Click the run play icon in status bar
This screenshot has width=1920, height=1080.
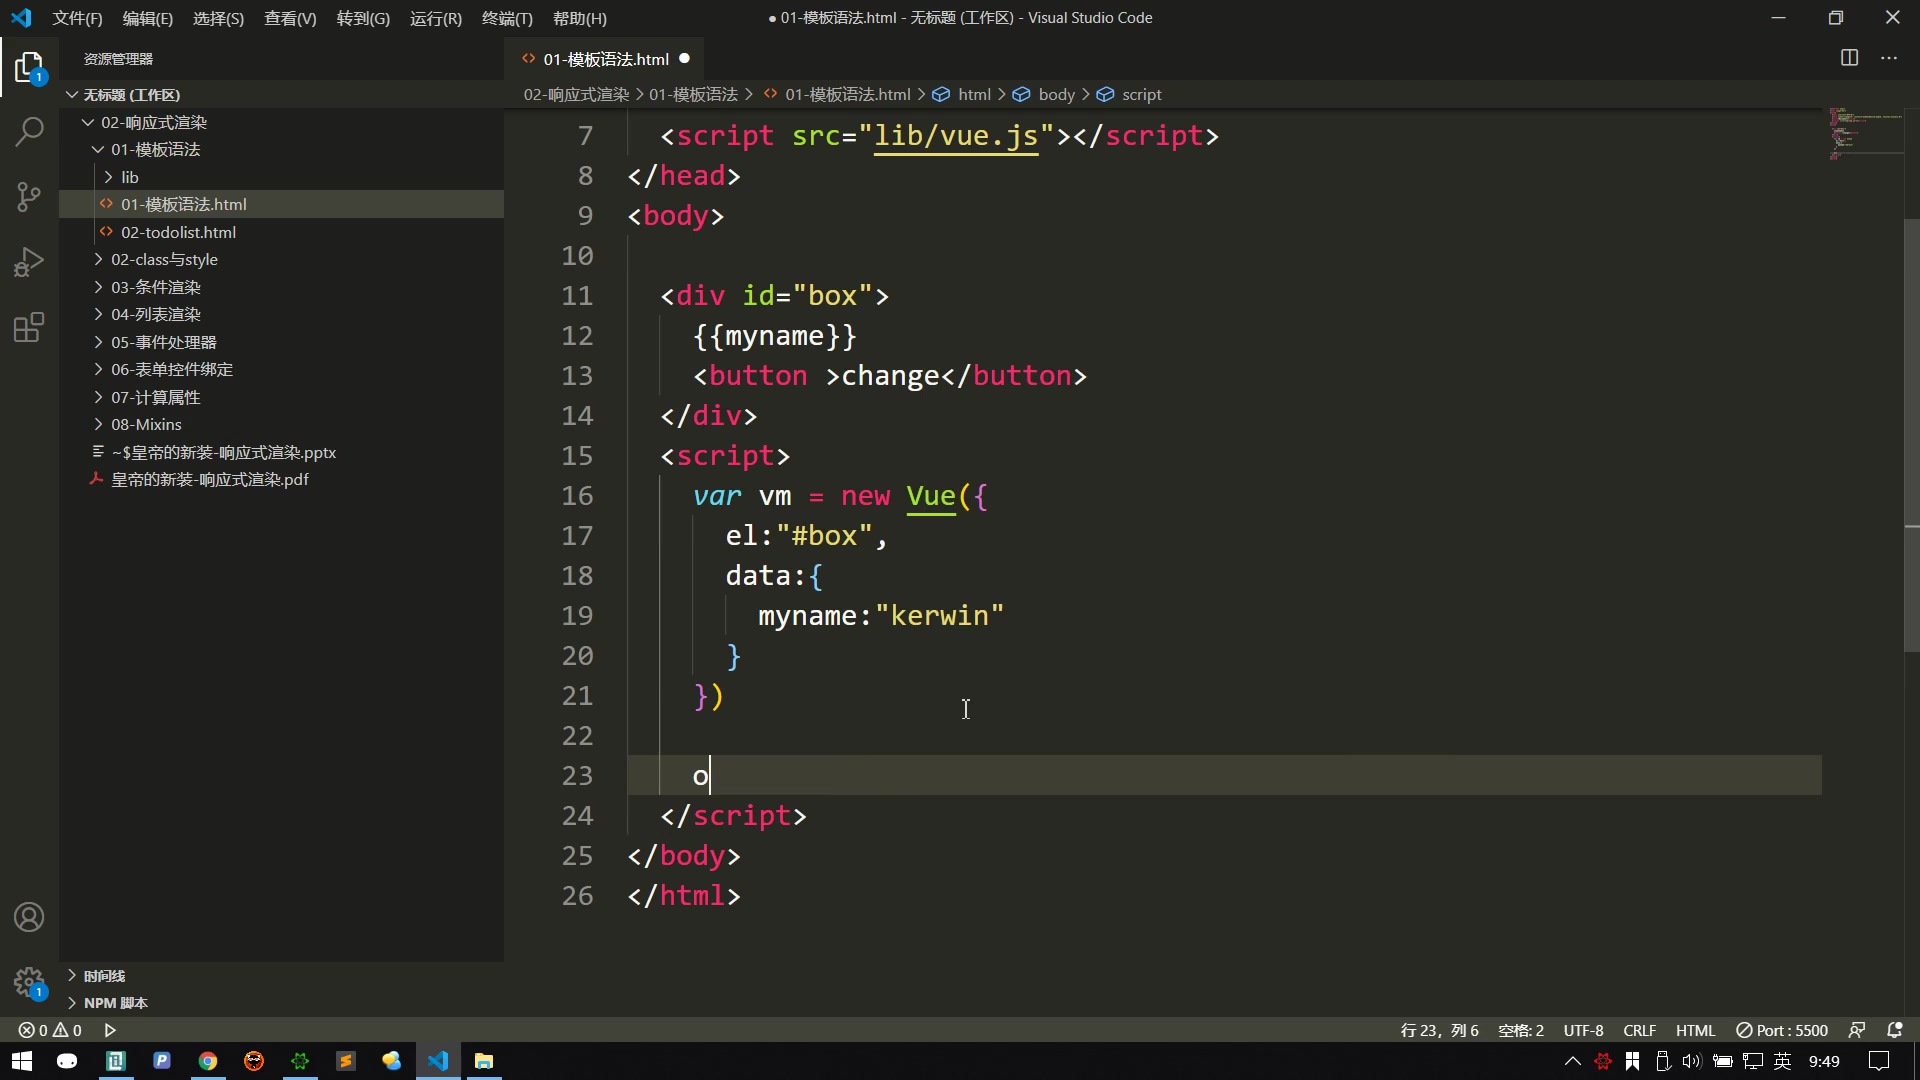(x=110, y=1030)
